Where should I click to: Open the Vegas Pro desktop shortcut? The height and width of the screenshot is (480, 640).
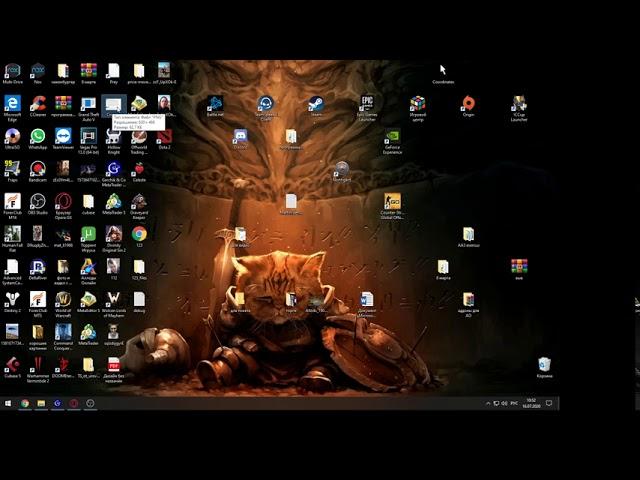tap(88, 136)
